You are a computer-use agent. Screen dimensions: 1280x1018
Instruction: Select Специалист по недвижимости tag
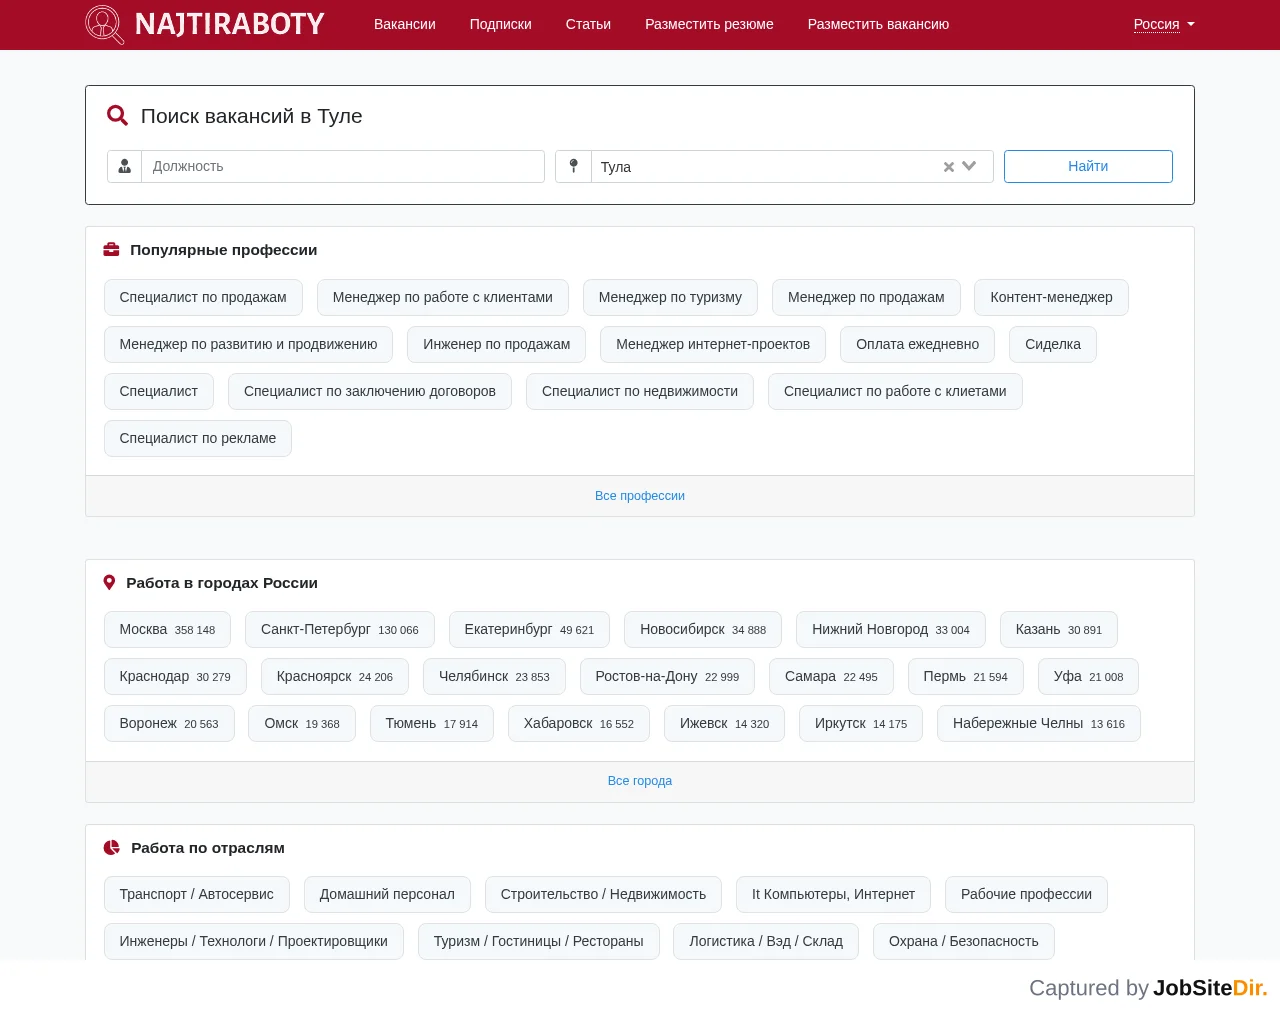[x=640, y=391]
